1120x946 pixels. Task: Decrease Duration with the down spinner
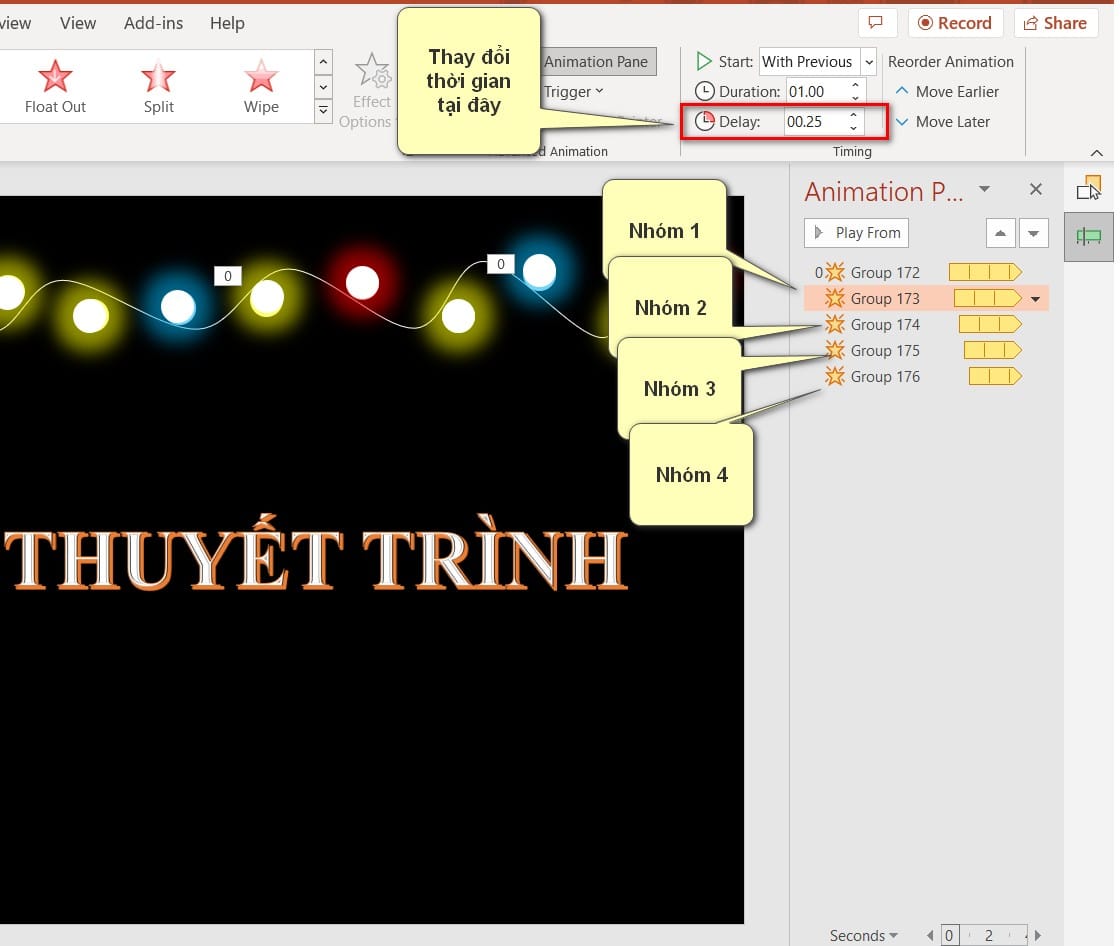click(x=856, y=98)
